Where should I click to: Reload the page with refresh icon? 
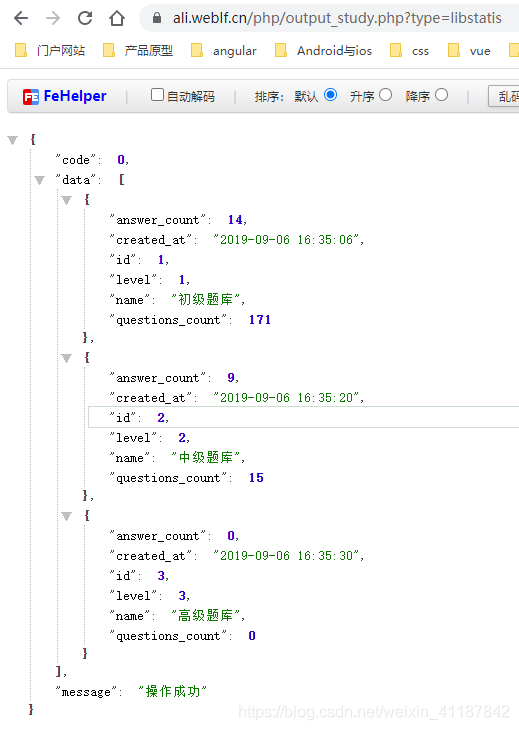click(x=85, y=18)
